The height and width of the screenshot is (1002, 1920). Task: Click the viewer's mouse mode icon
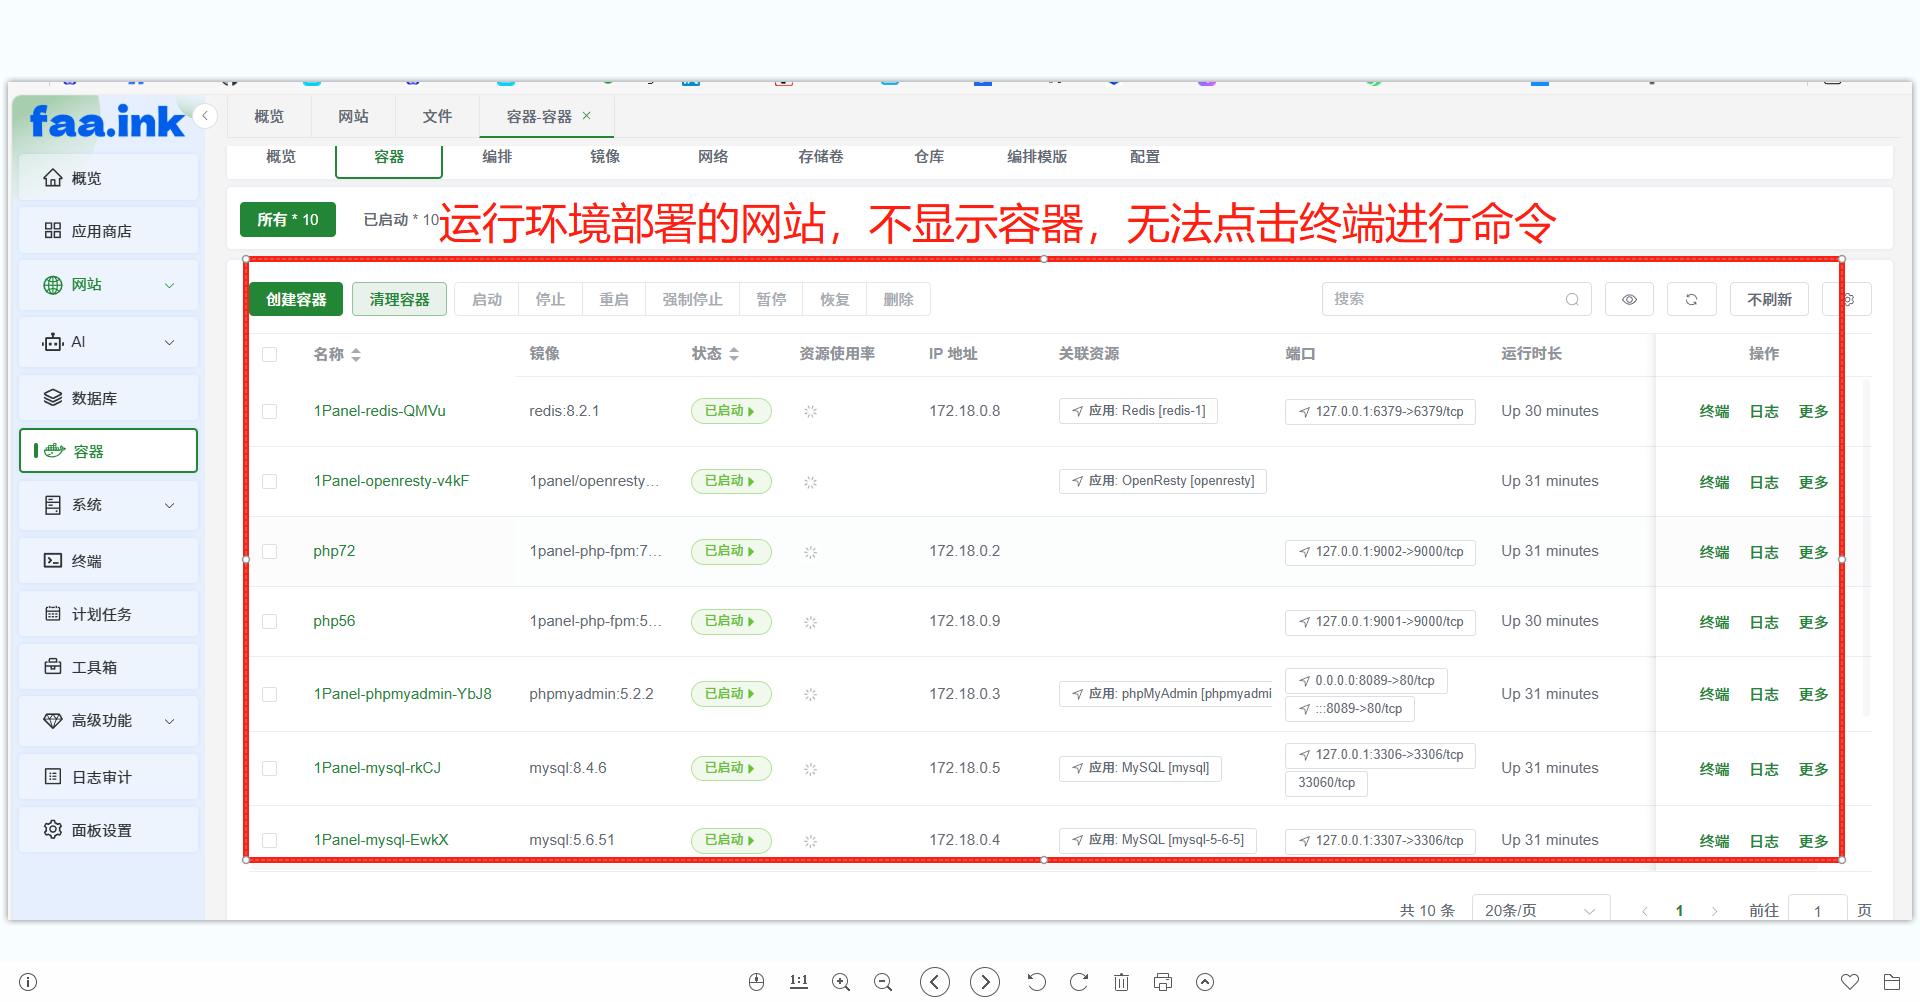click(757, 982)
